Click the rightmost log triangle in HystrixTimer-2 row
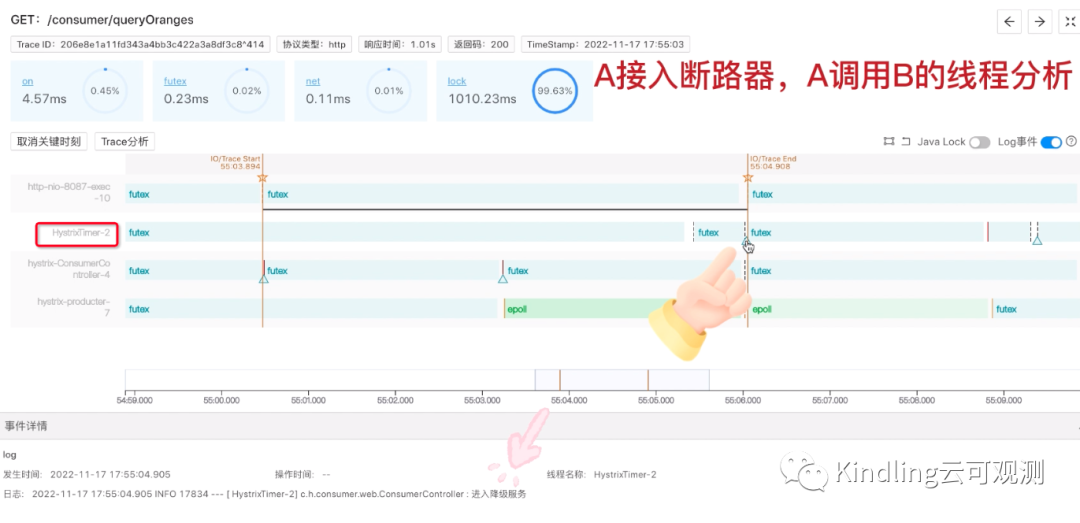 tap(1037, 240)
